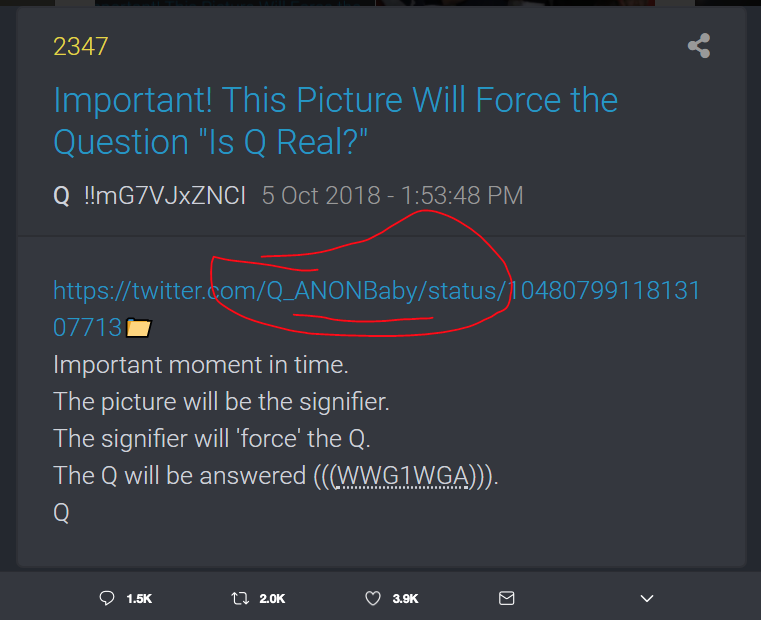This screenshot has height=620, width=761.
Task: Click the reply speech bubble icon
Action: pyautogui.click(x=107, y=598)
